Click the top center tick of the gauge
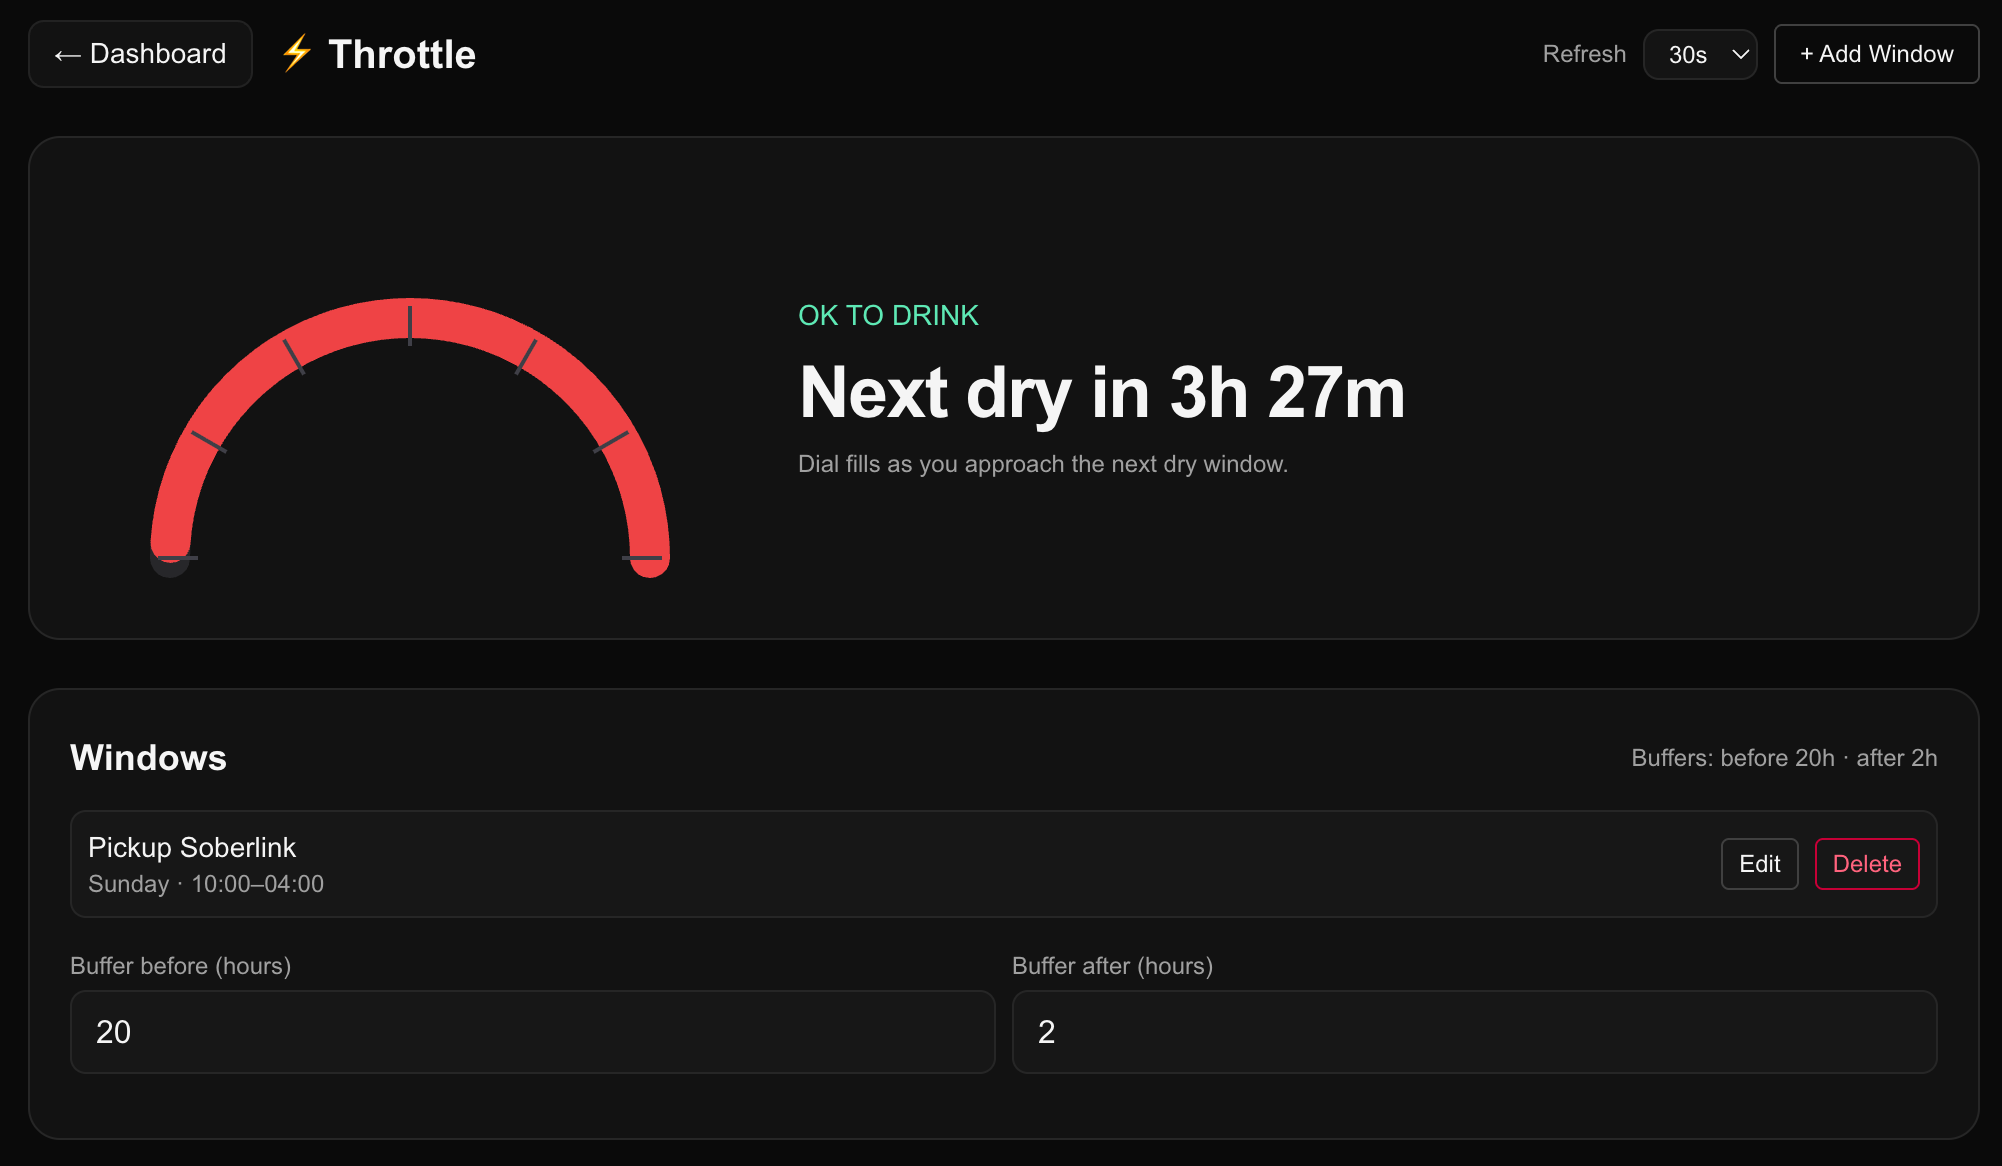Screen dimensions: 2002x1166 pos(410,324)
